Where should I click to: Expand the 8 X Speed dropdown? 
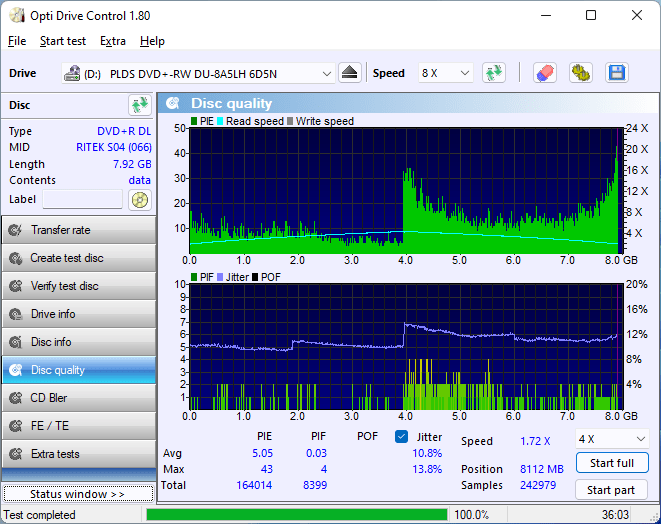coord(445,74)
